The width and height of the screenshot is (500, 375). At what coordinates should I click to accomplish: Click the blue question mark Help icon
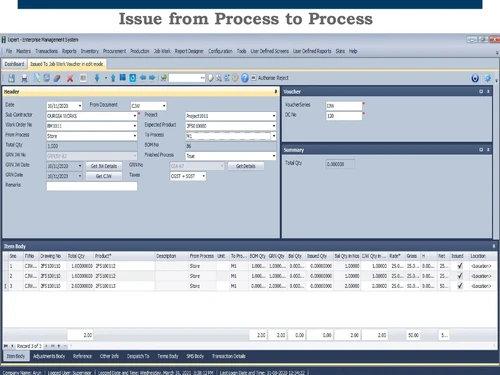[245, 78]
